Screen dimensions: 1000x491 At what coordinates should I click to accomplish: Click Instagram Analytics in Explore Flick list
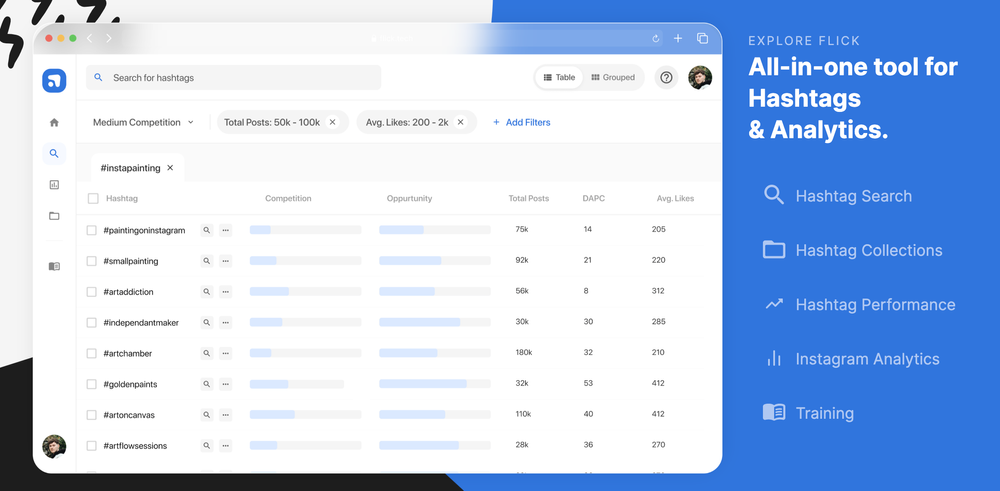coord(852,358)
